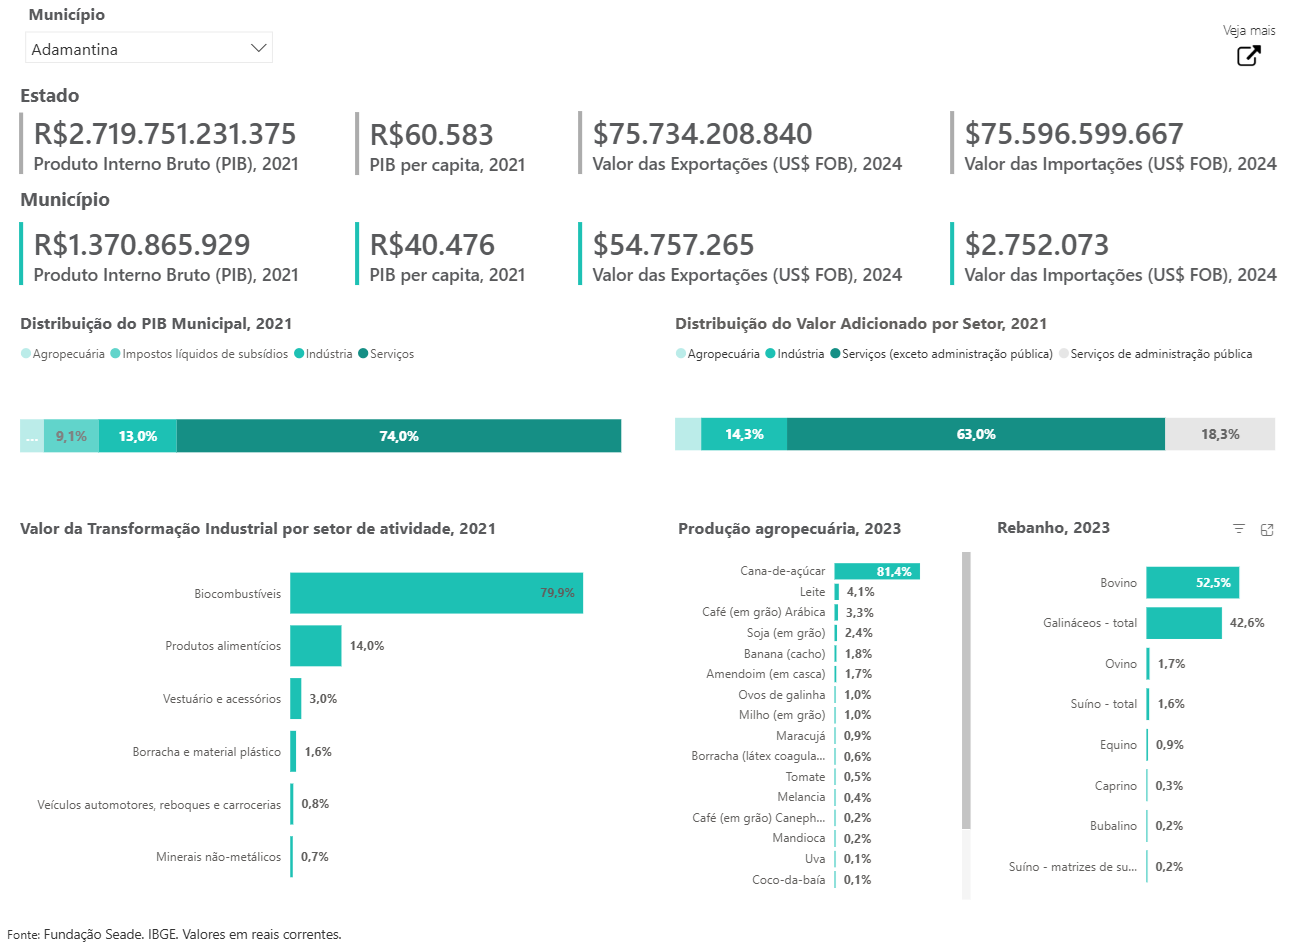
Task: Click the Produção agropecuária vertical scrollbar
Action: tap(966, 690)
